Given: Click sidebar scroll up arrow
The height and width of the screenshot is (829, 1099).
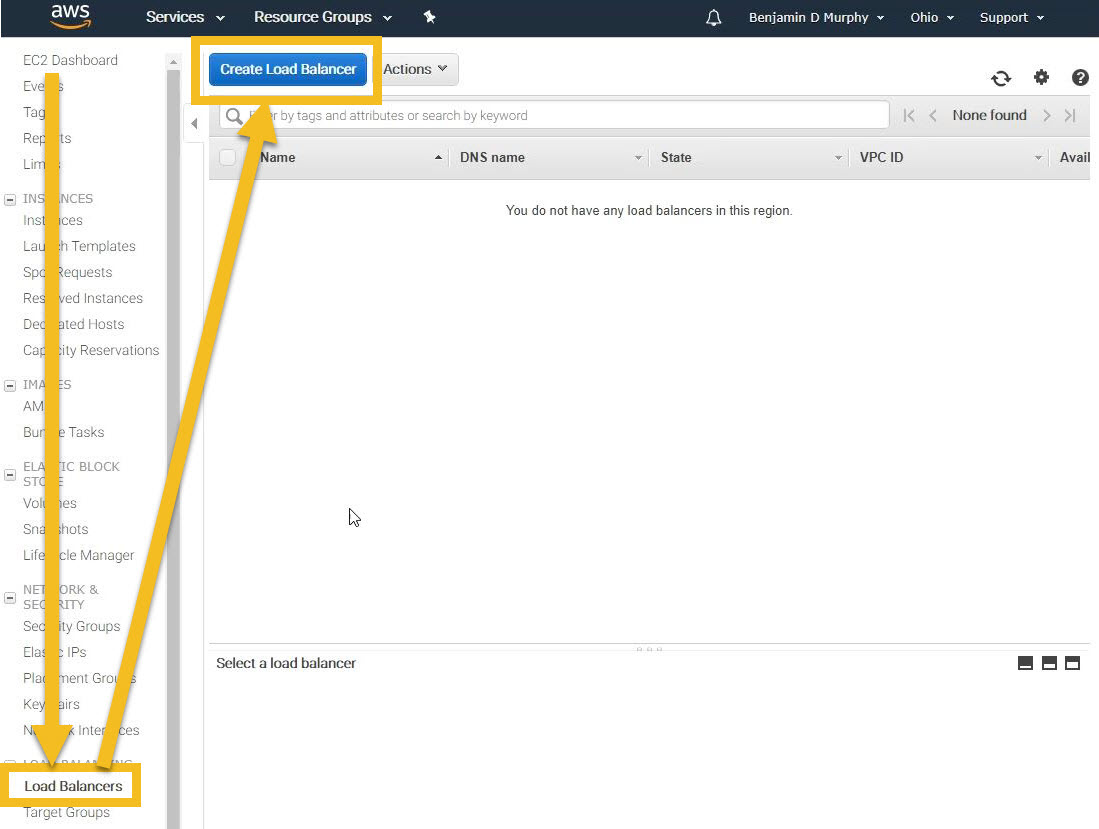Looking at the screenshot, I should coord(173,62).
